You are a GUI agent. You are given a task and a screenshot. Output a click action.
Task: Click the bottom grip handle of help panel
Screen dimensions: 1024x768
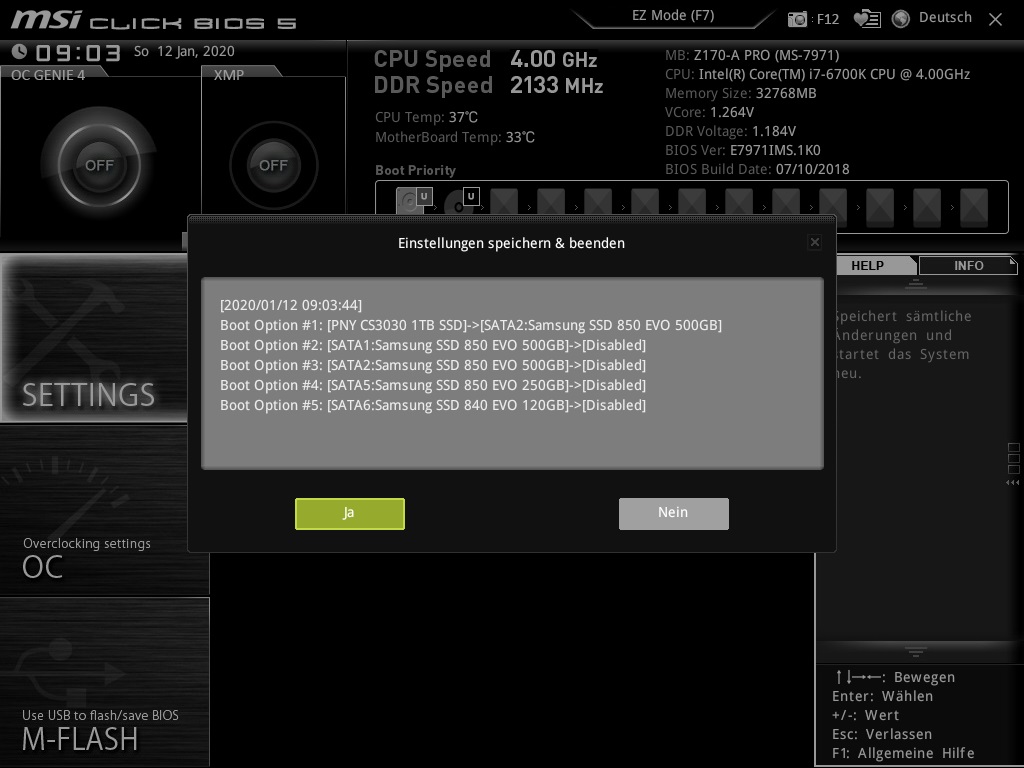click(x=916, y=652)
